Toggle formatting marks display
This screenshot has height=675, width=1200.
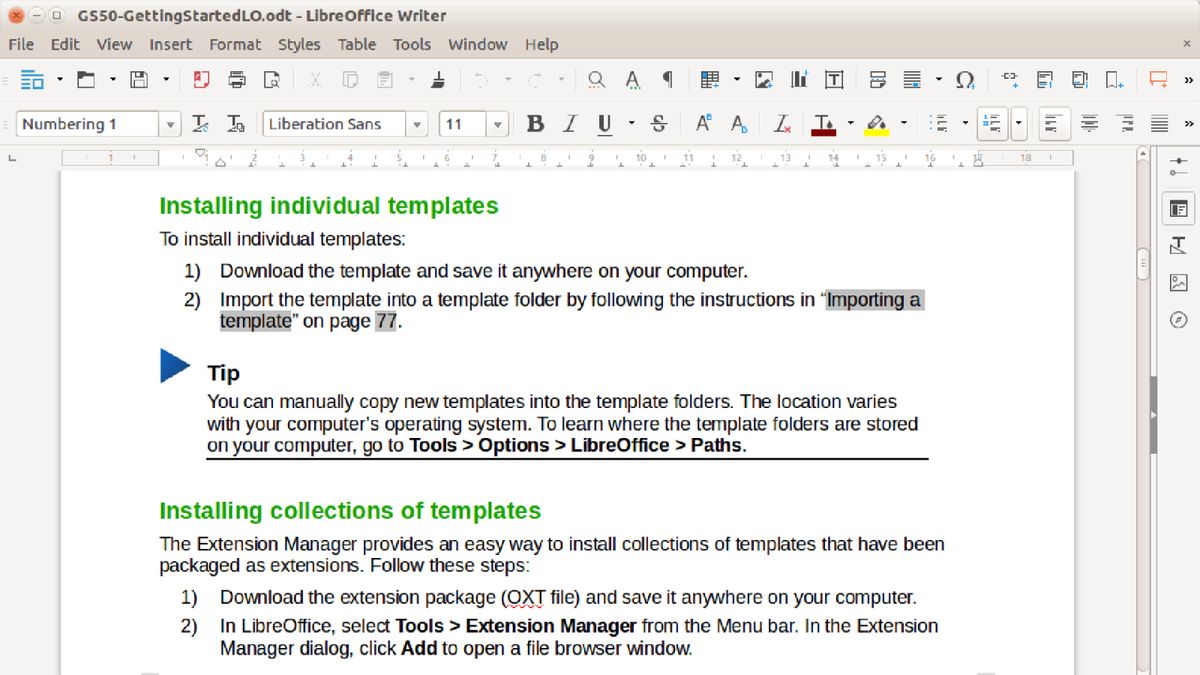(x=668, y=78)
